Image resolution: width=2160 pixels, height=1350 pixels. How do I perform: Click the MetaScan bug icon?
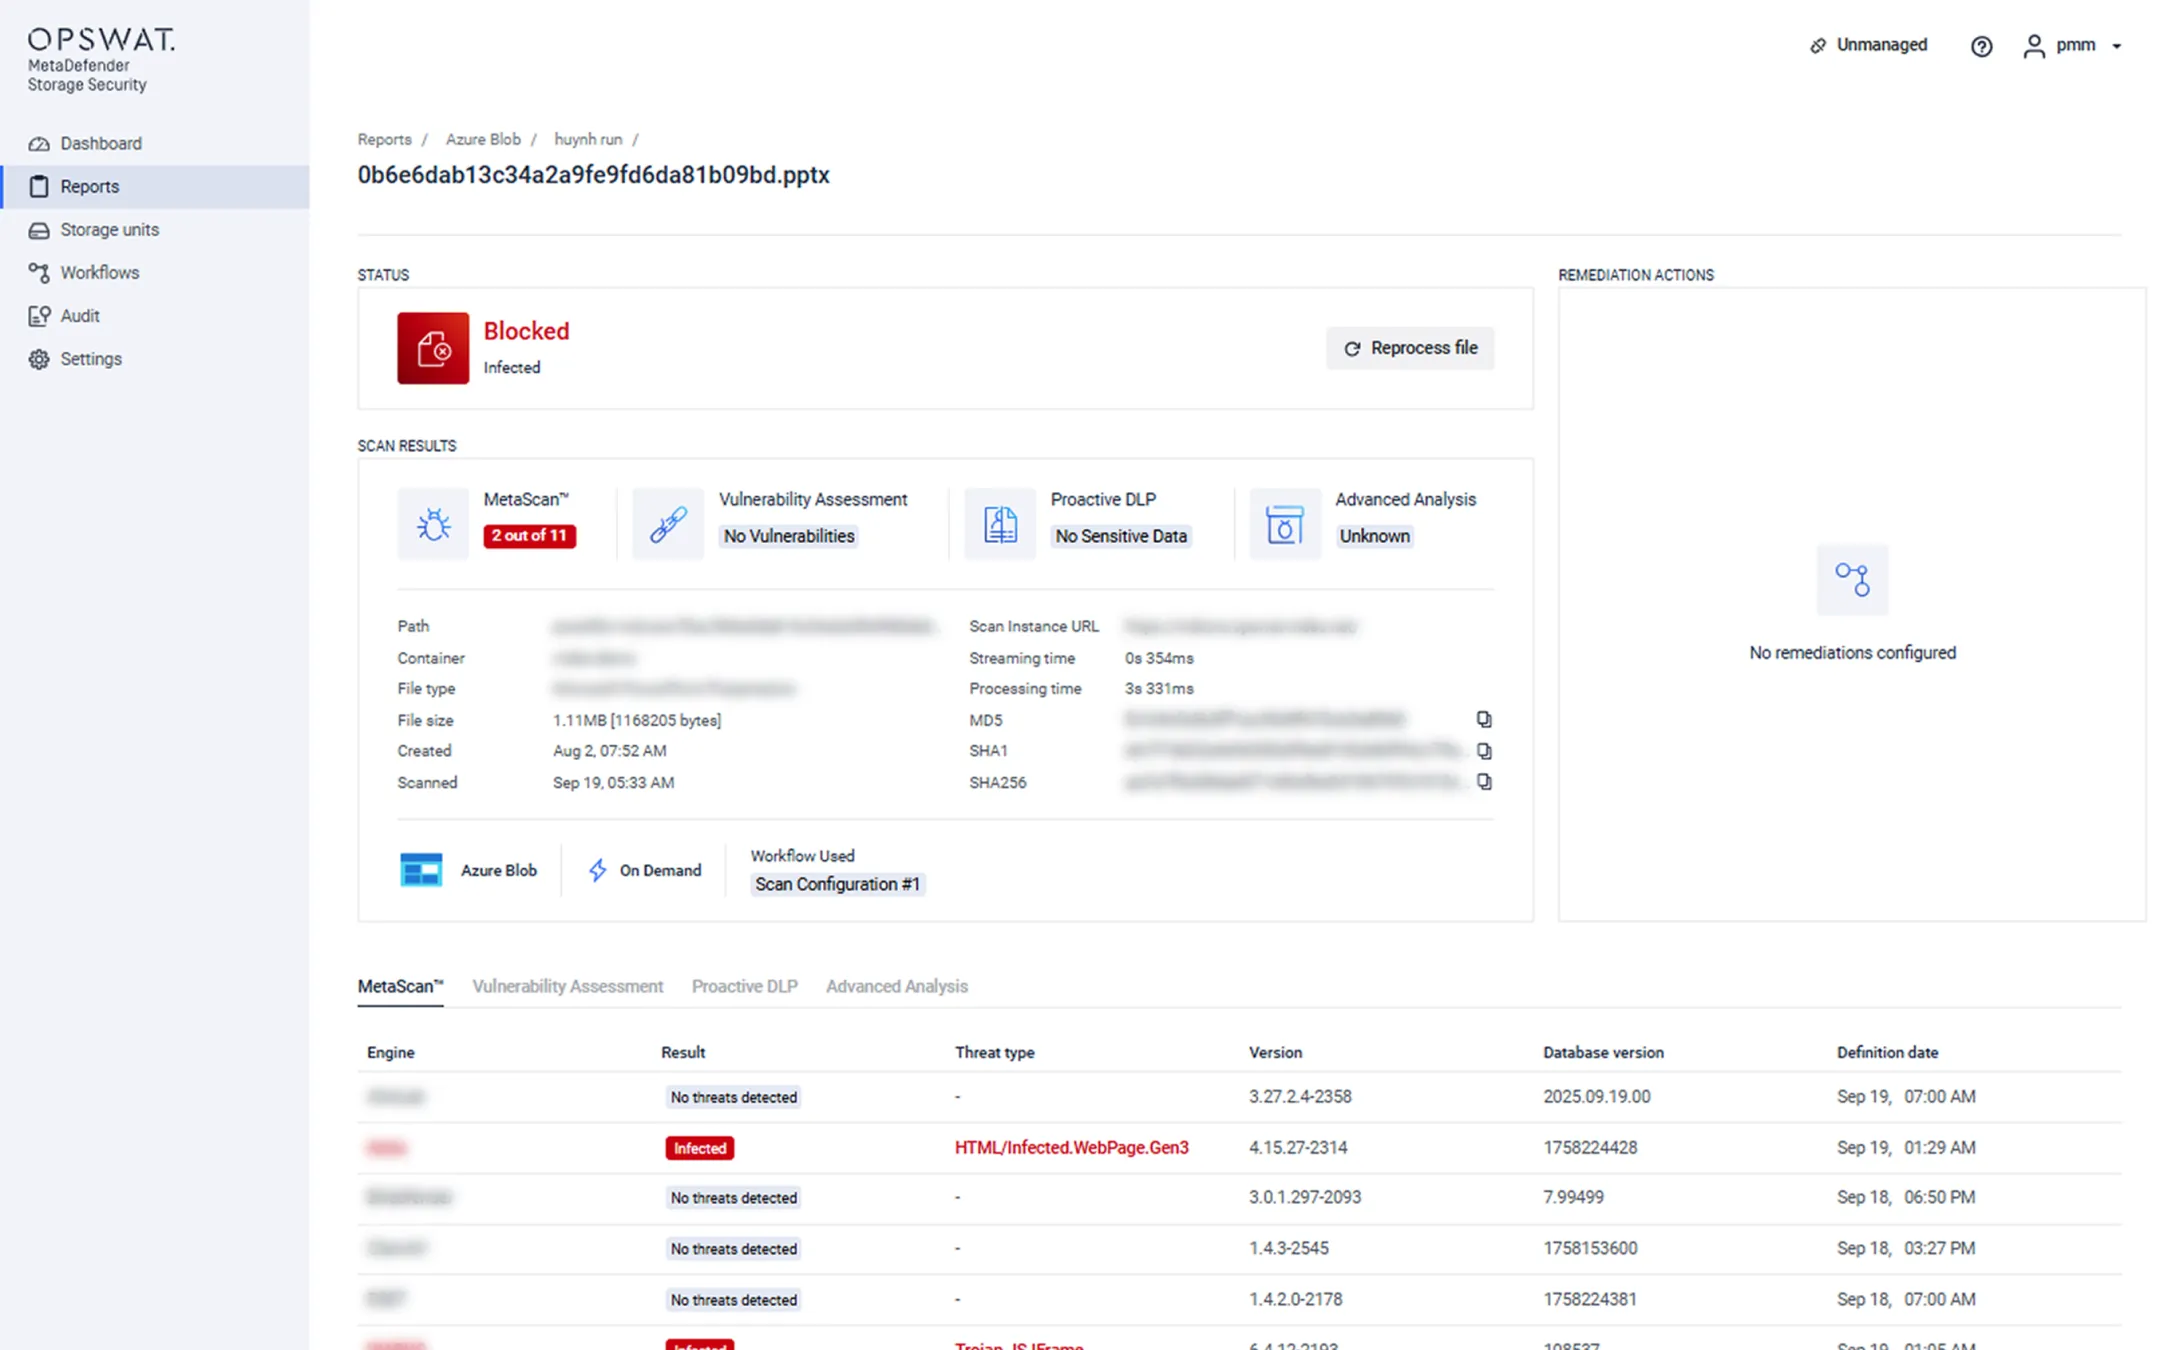click(433, 522)
